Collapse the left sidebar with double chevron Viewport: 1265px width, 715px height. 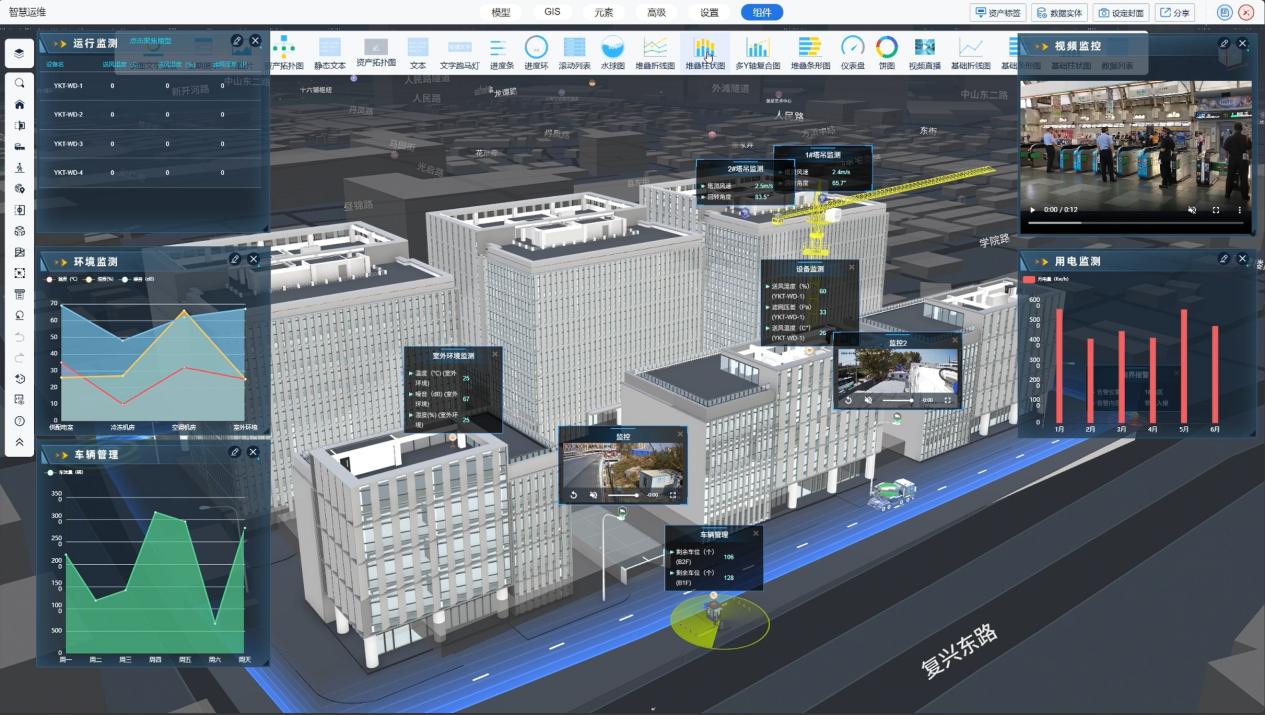[19, 442]
